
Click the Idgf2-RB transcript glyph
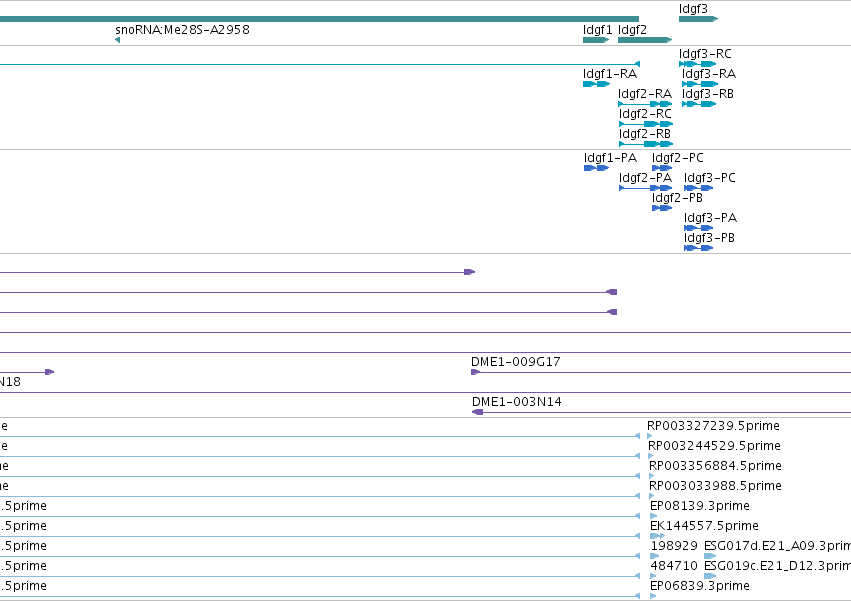[x=646, y=144]
